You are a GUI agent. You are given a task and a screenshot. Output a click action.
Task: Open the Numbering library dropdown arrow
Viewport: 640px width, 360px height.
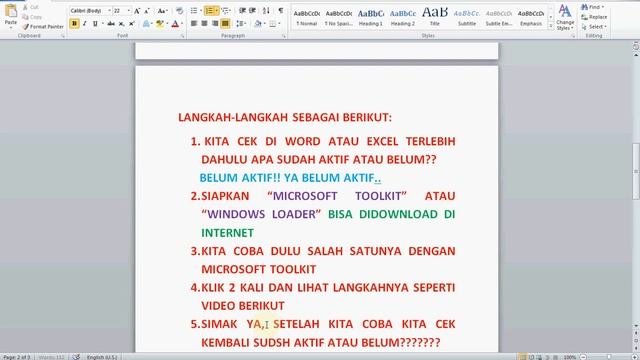(216, 11)
